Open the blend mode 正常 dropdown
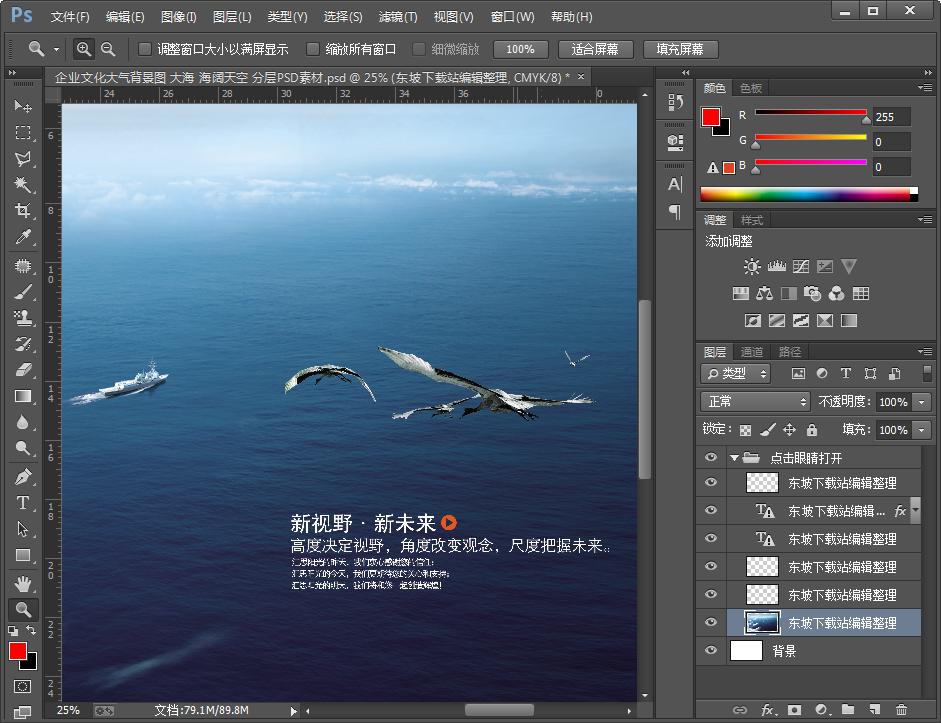The width and height of the screenshot is (941, 723). pos(755,401)
